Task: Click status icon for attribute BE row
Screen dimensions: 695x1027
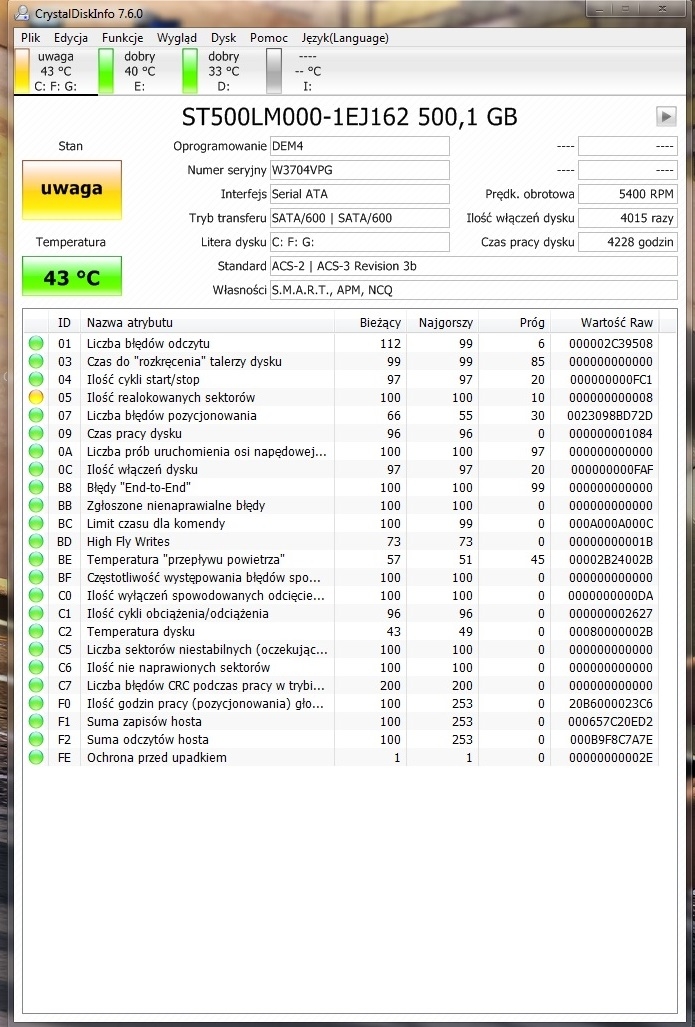Action: [36, 559]
